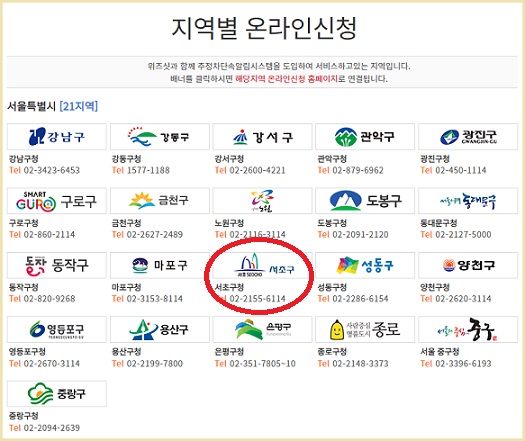525x441 pixels.
Task: Click the 중랑구청 office name
Action: pyautogui.click(x=23, y=416)
